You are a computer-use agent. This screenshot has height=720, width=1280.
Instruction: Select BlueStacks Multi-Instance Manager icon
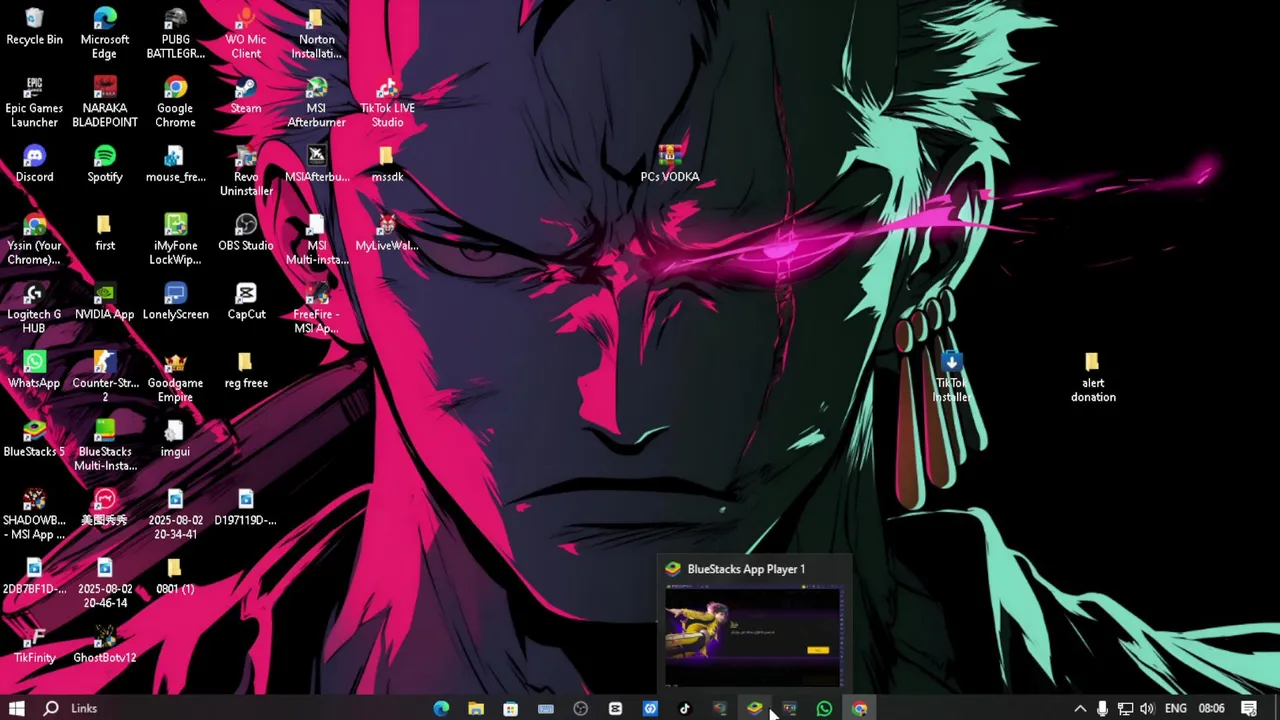105,446
